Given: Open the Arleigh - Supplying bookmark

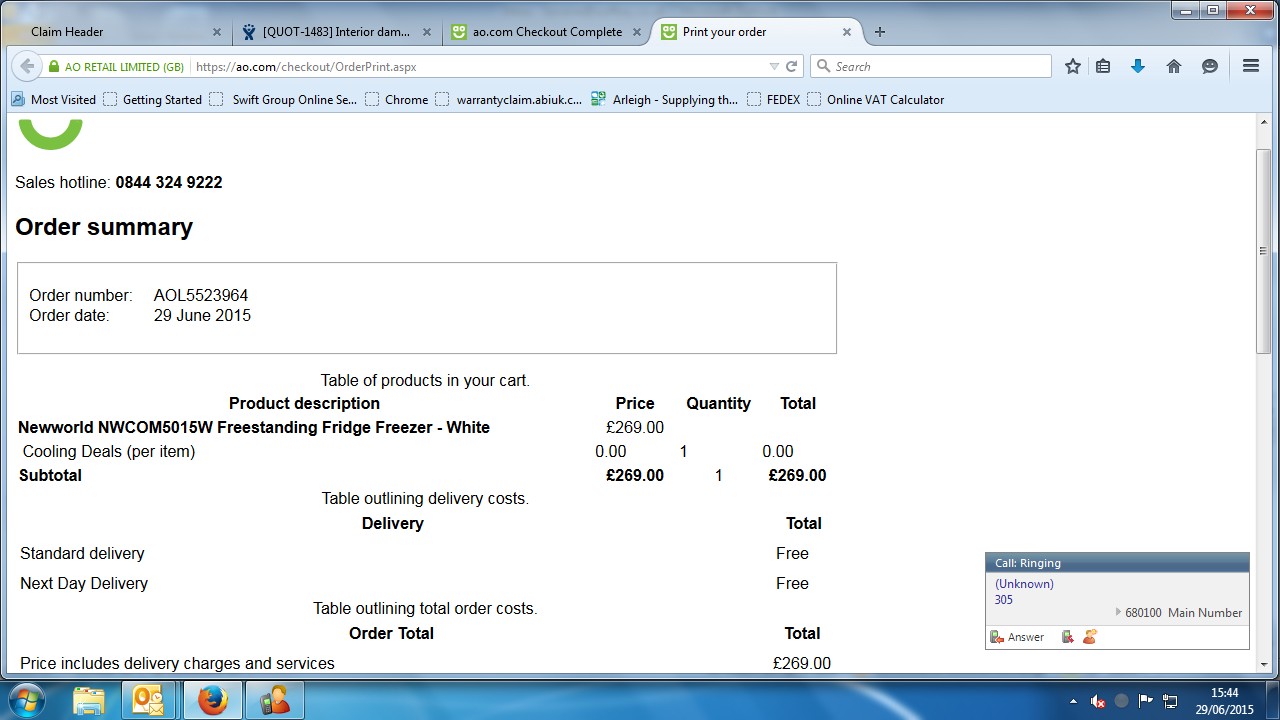Looking at the screenshot, I should point(665,100).
